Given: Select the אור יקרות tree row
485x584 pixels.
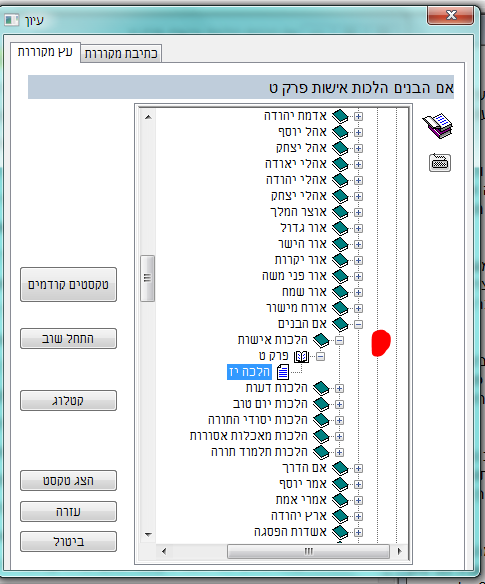Looking at the screenshot, I should (301, 260).
